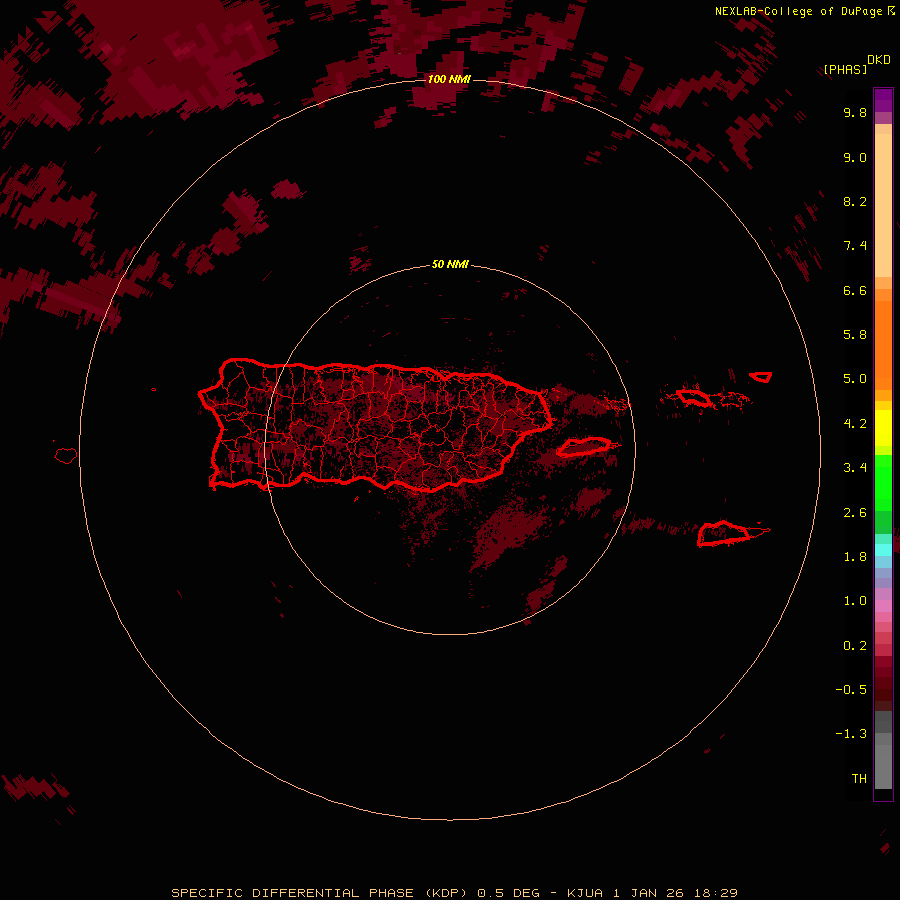
Task: Click the 18:29 timestamp
Action: click(x=715, y=893)
